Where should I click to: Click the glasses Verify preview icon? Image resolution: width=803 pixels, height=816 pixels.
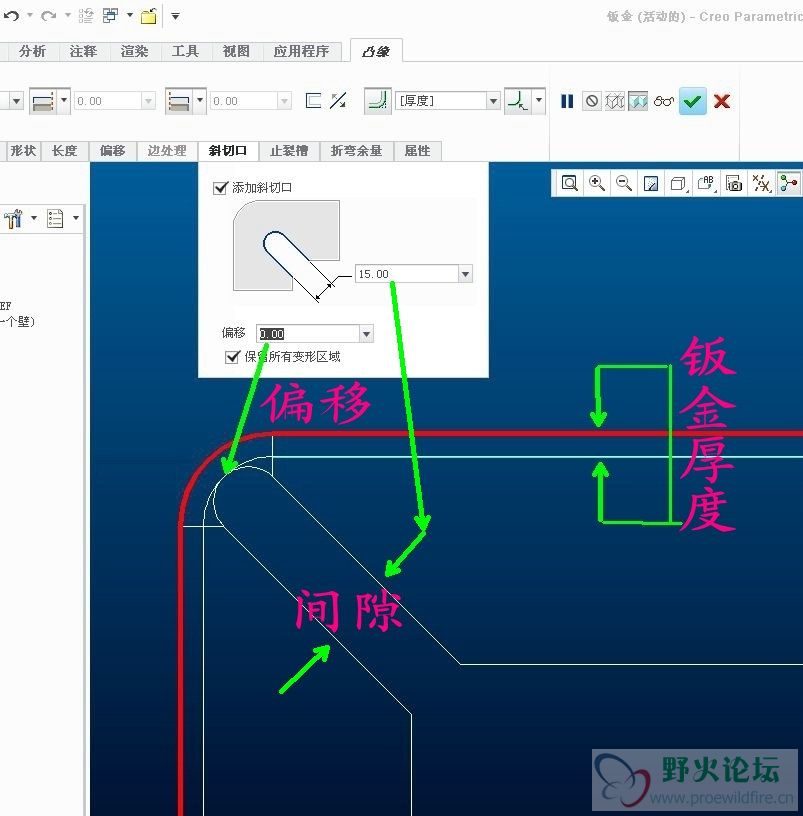pos(664,100)
